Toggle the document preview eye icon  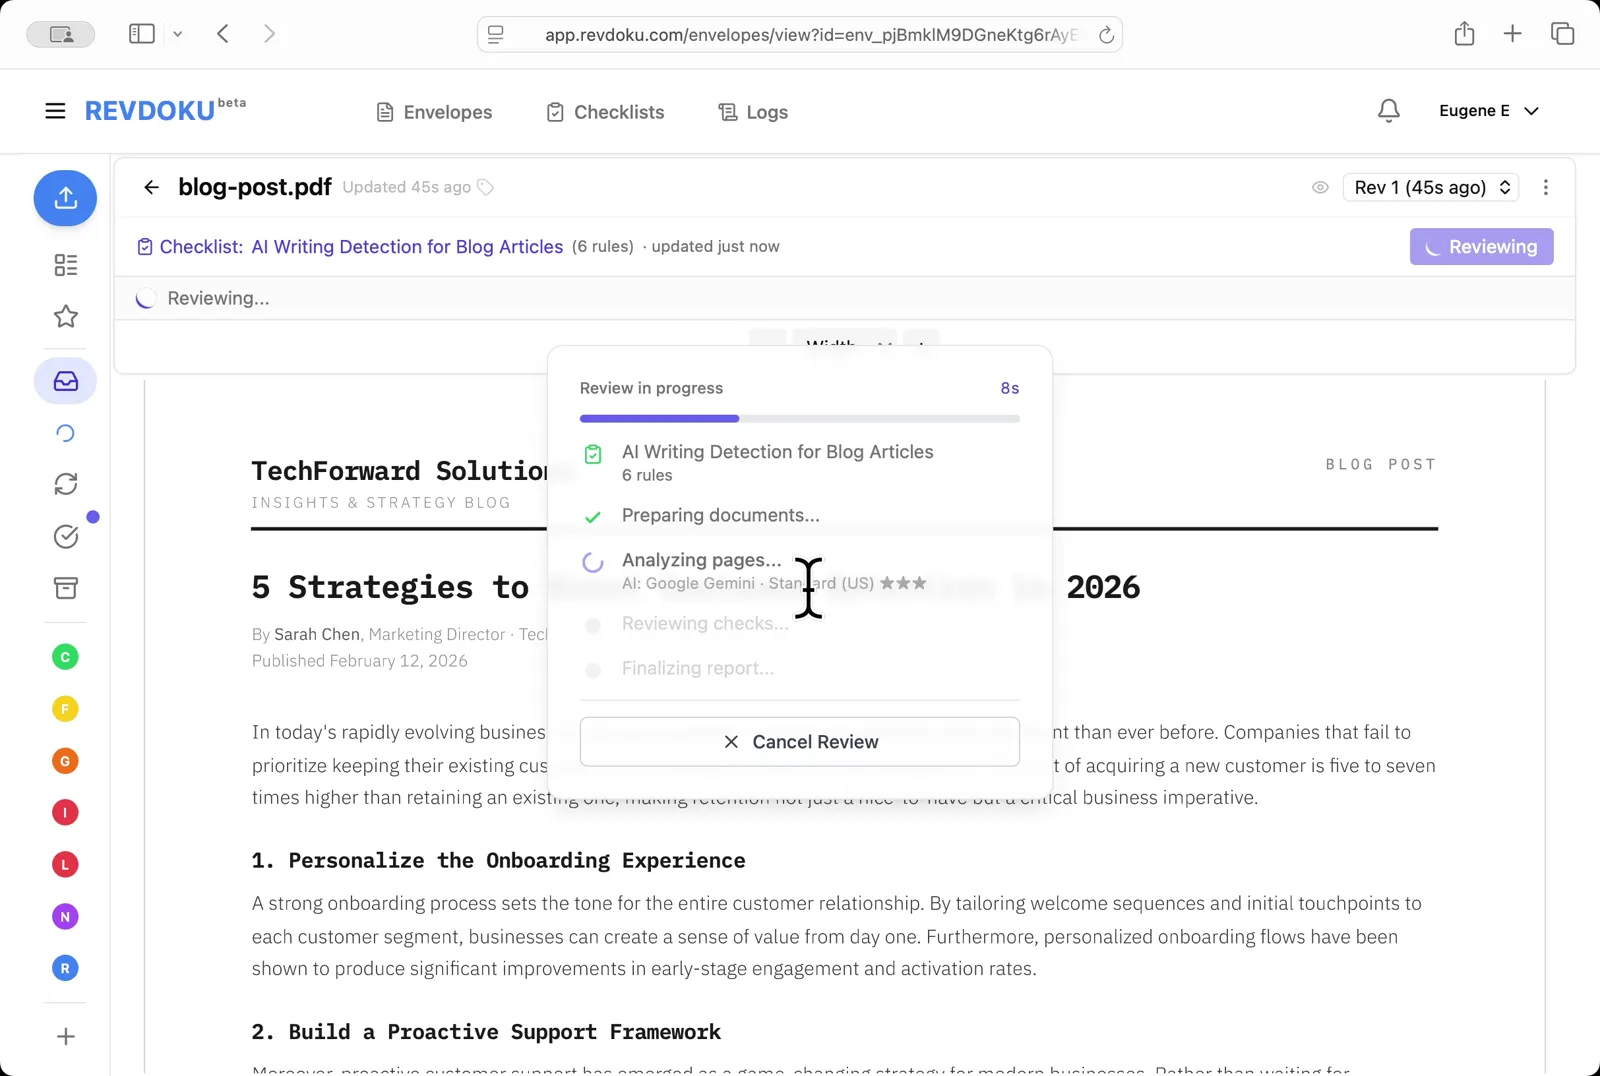1319,187
